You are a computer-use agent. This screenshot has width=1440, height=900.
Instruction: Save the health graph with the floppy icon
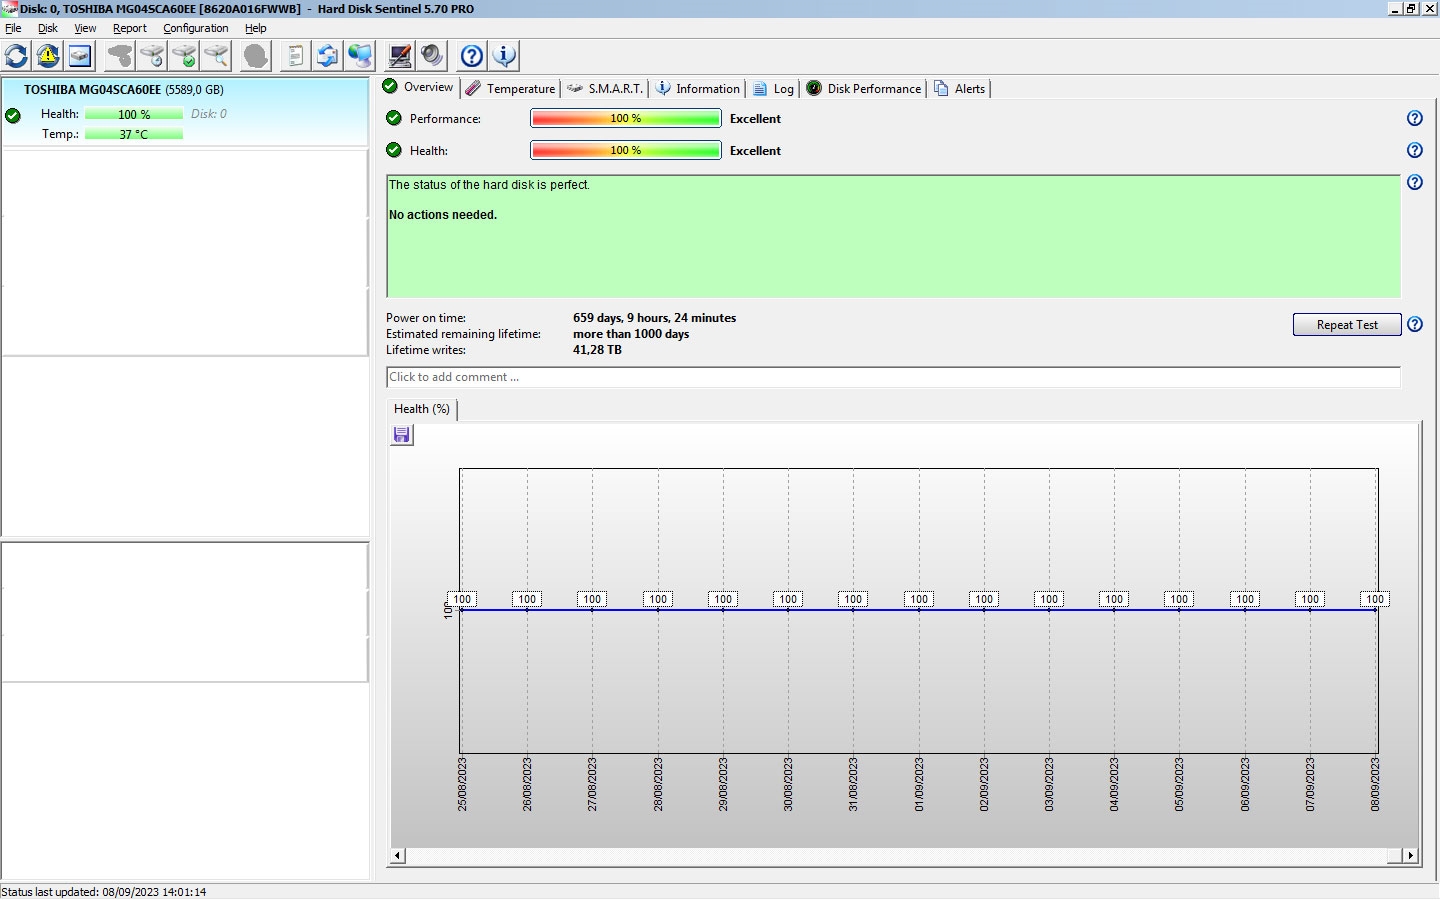(x=401, y=435)
